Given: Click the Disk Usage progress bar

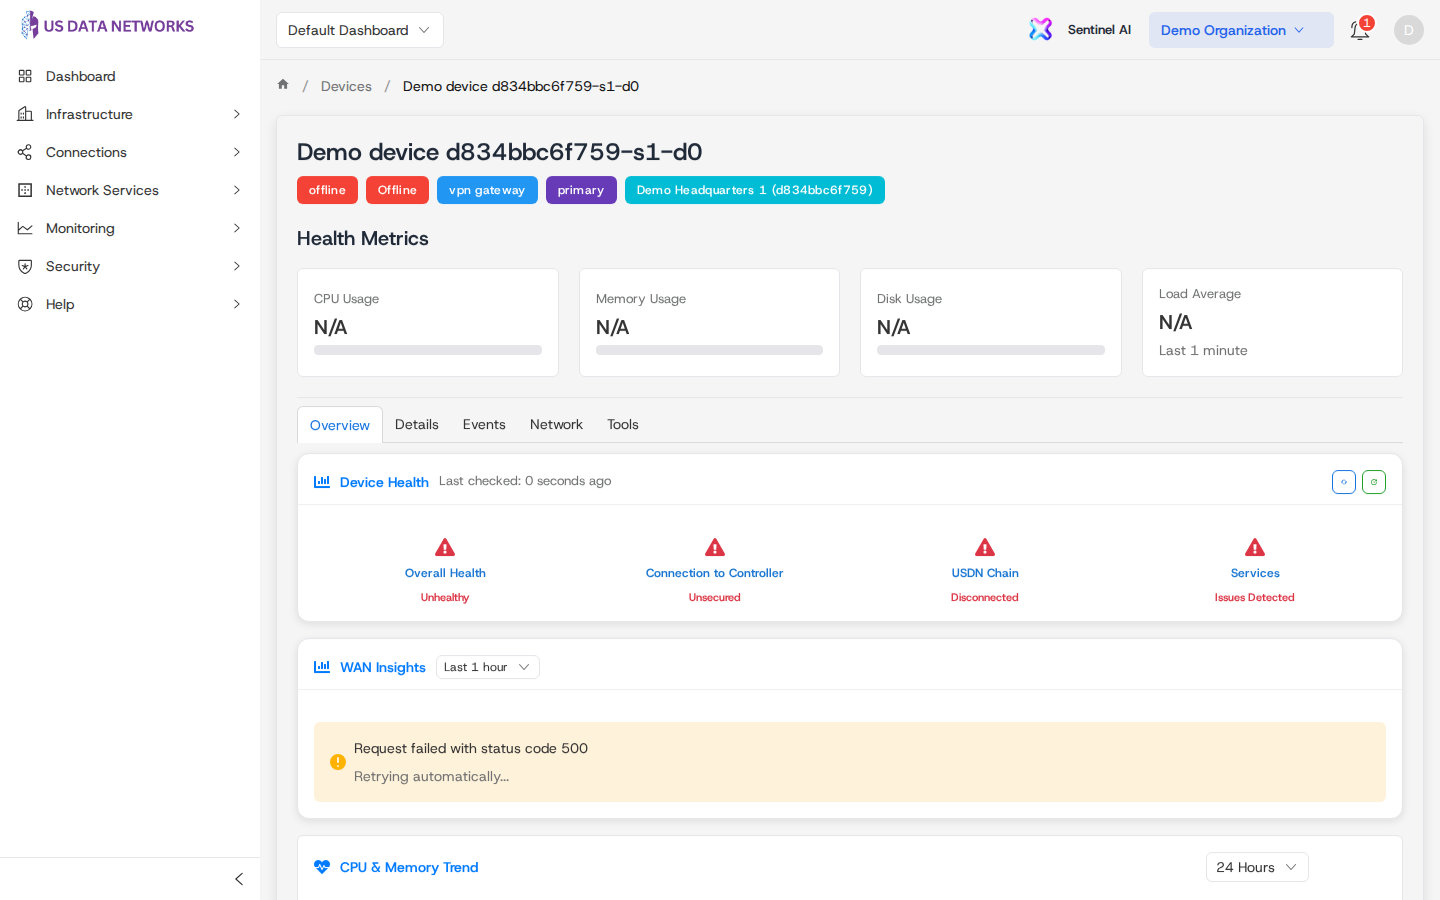Looking at the screenshot, I should pos(991,350).
